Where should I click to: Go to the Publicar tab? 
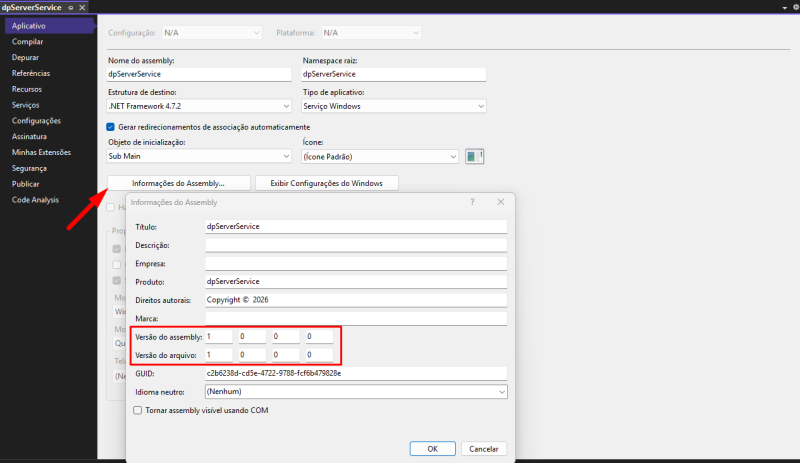click(x=26, y=184)
